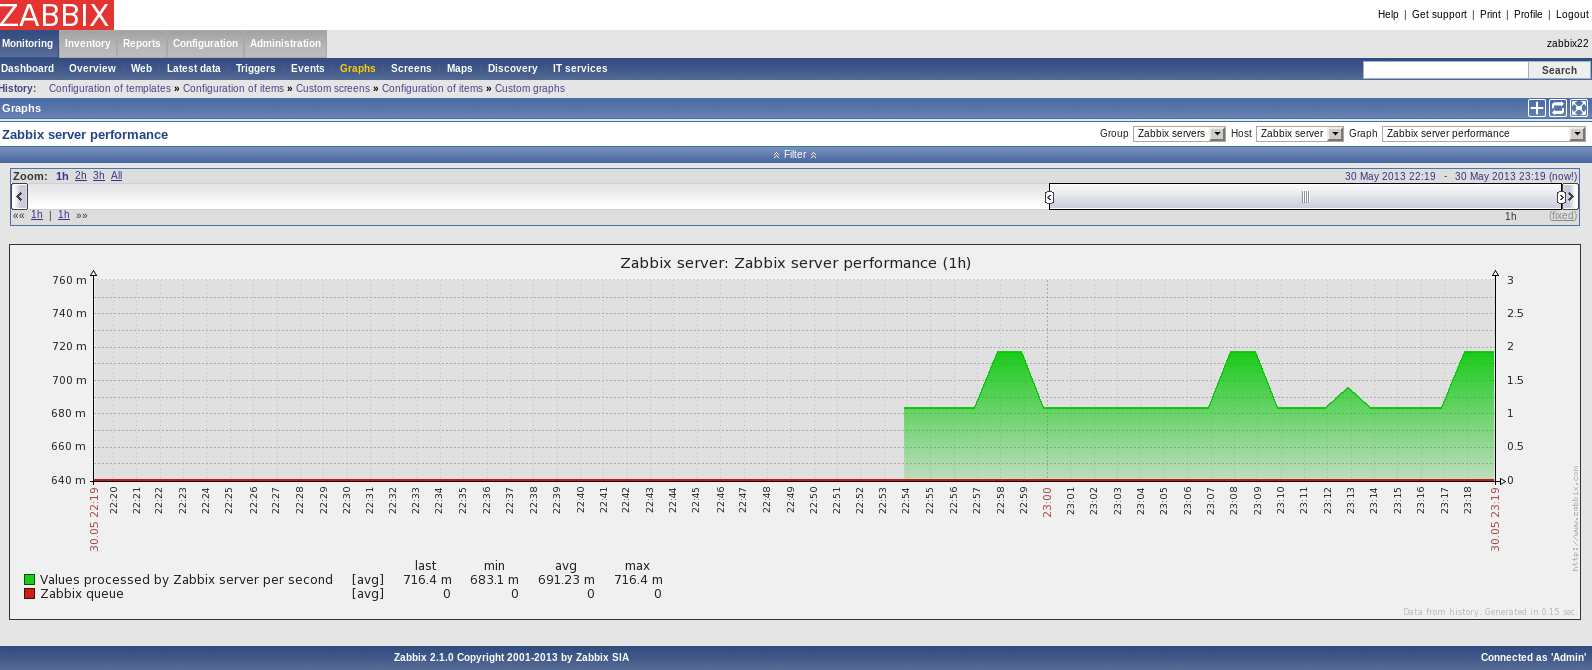
Task: Open Triggers submenu
Action: point(255,69)
